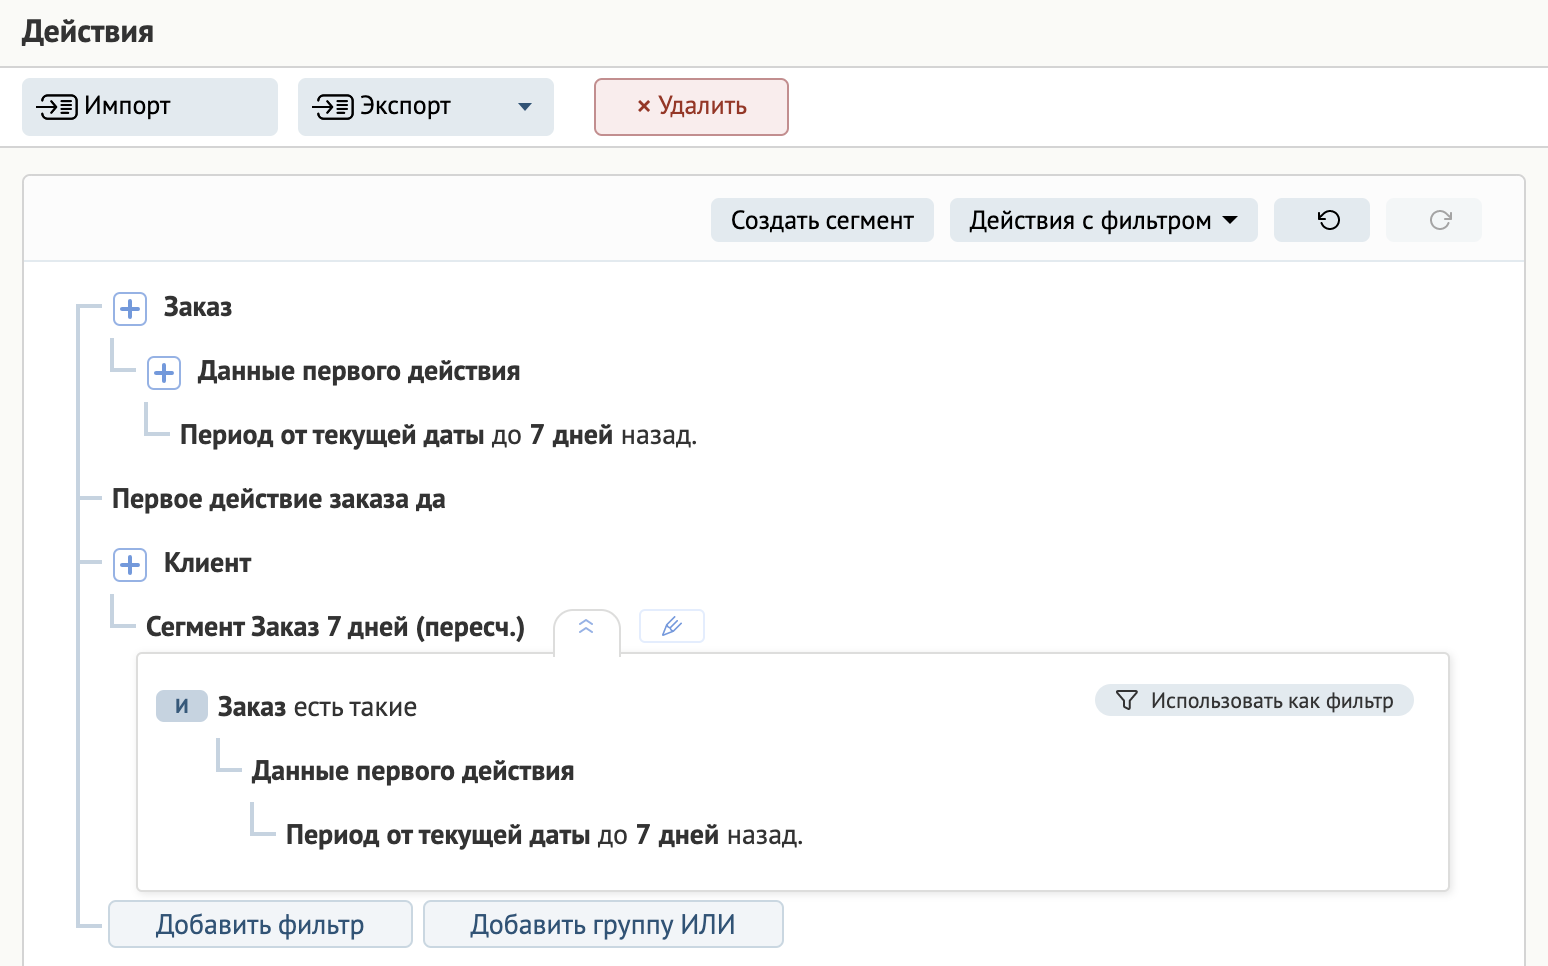Collapse the segment panel chevron tab

[x=587, y=628]
